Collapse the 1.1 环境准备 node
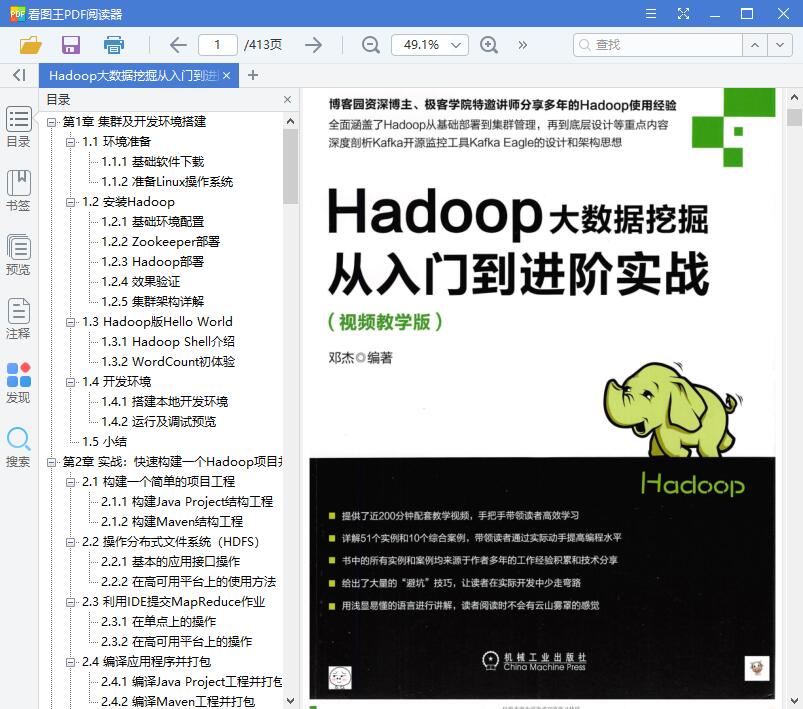 (71, 142)
